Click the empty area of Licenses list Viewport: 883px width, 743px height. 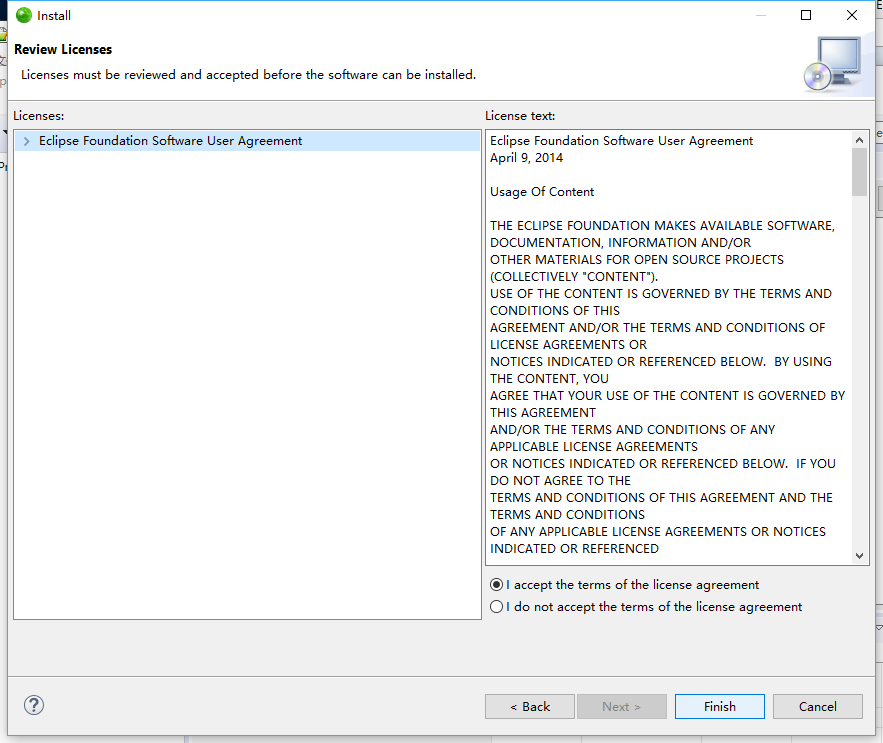point(247,385)
